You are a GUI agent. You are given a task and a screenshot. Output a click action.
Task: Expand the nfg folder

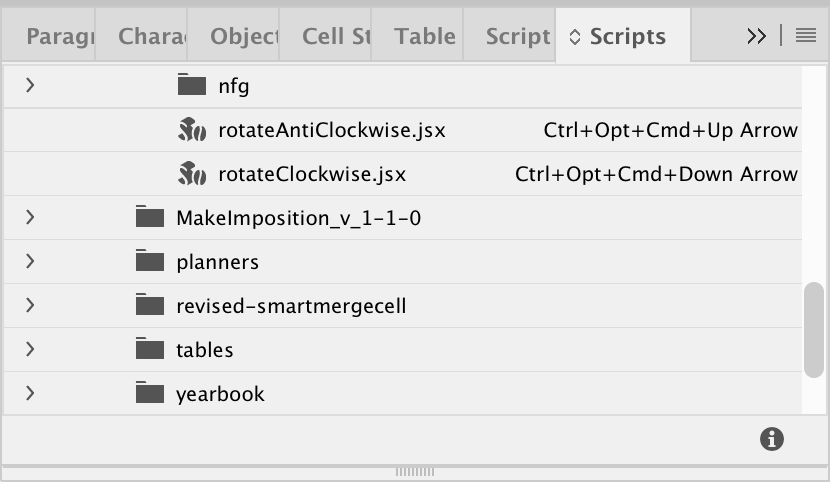coord(30,86)
